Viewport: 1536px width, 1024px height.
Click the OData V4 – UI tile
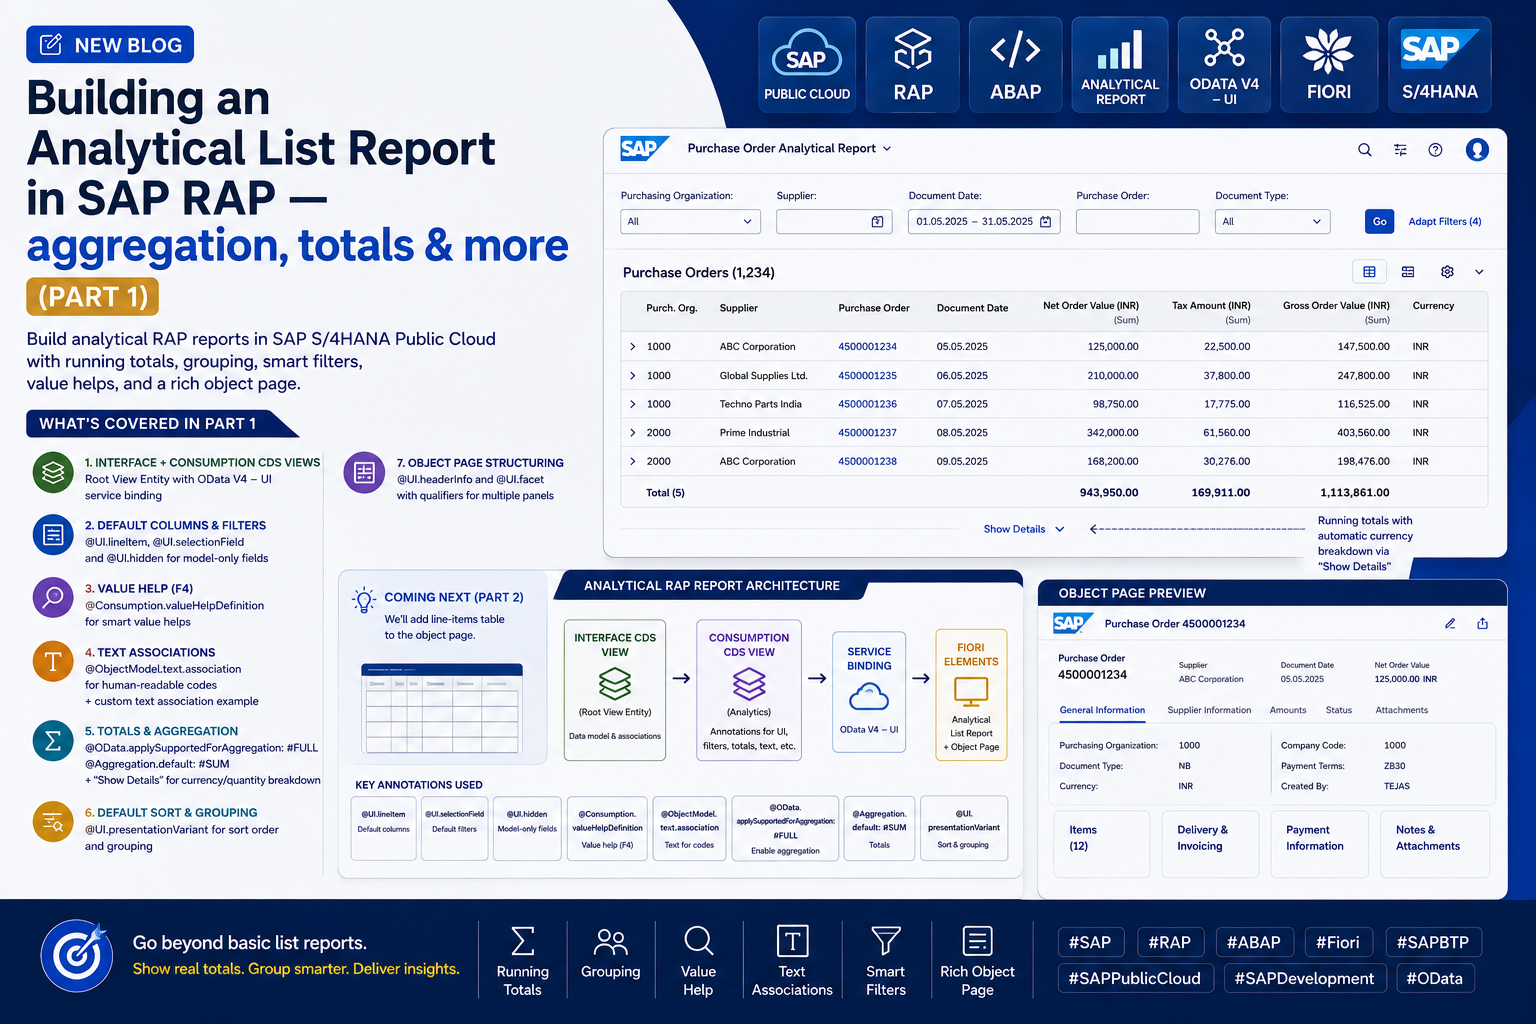pos(1224,64)
